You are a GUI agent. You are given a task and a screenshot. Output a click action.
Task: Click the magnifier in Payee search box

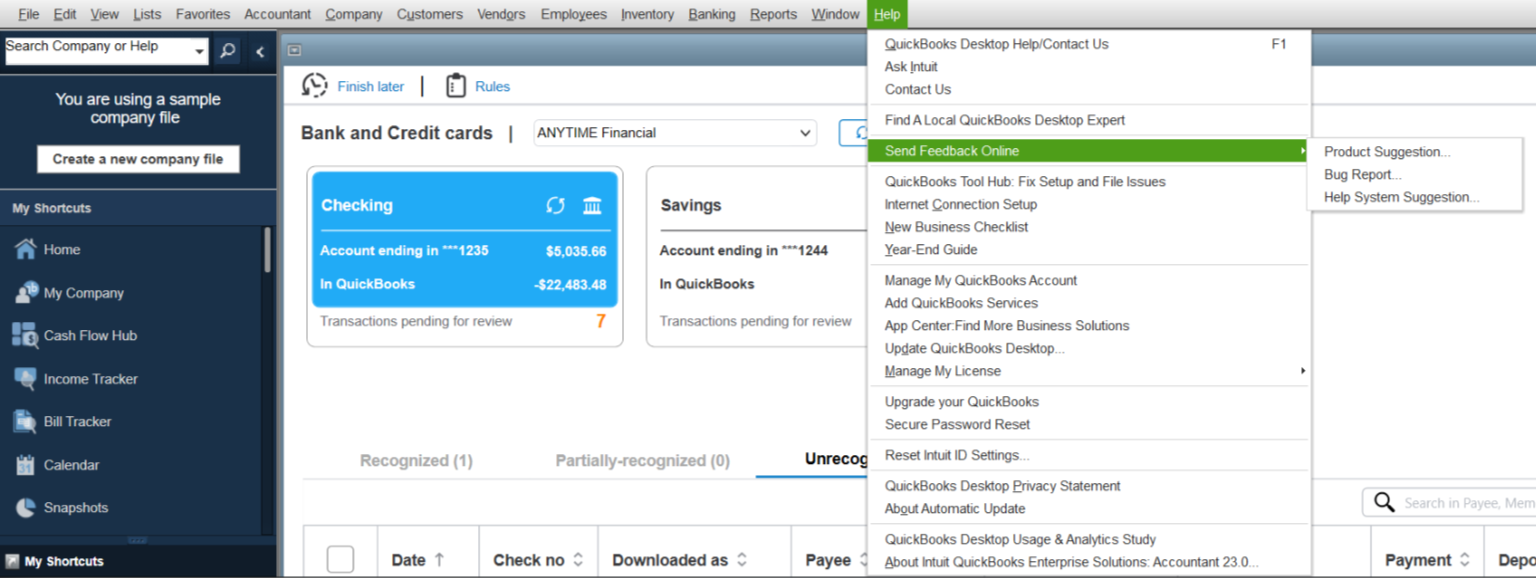[x=1384, y=502]
